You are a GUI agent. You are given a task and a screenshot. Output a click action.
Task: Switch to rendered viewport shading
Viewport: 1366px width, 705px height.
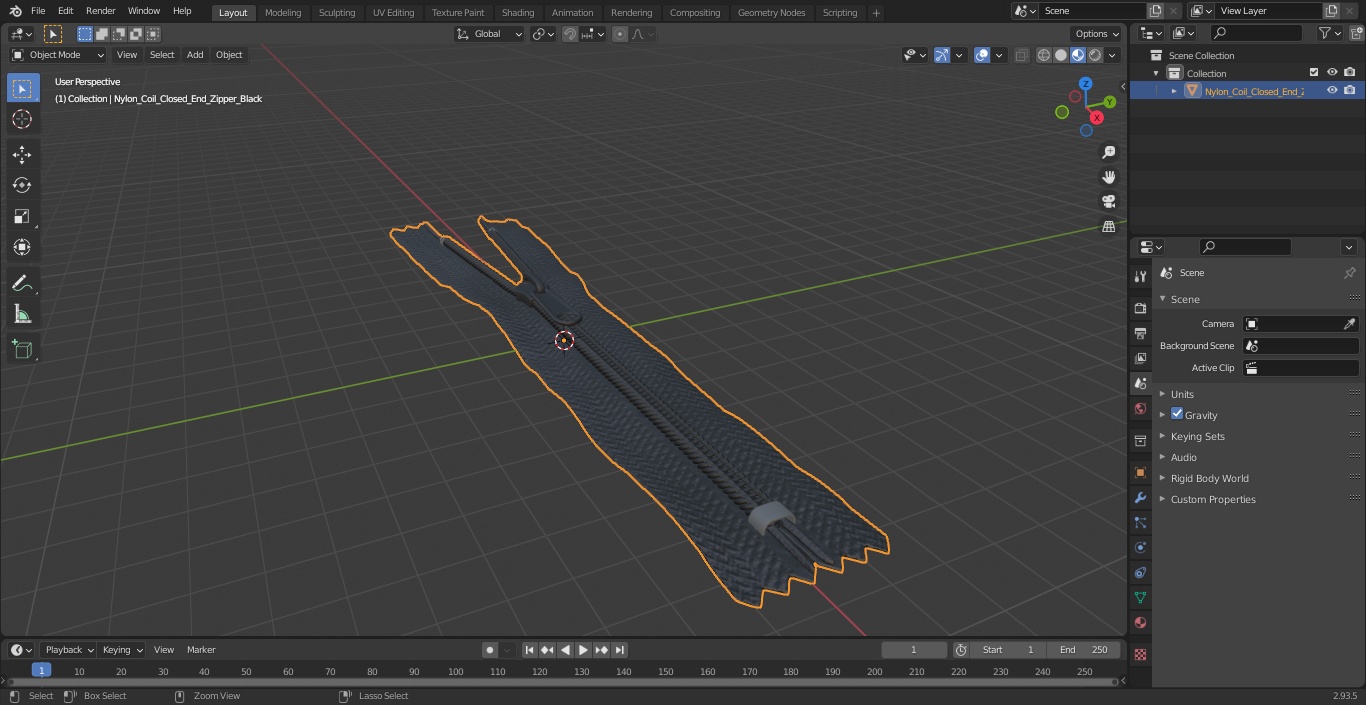1095,55
